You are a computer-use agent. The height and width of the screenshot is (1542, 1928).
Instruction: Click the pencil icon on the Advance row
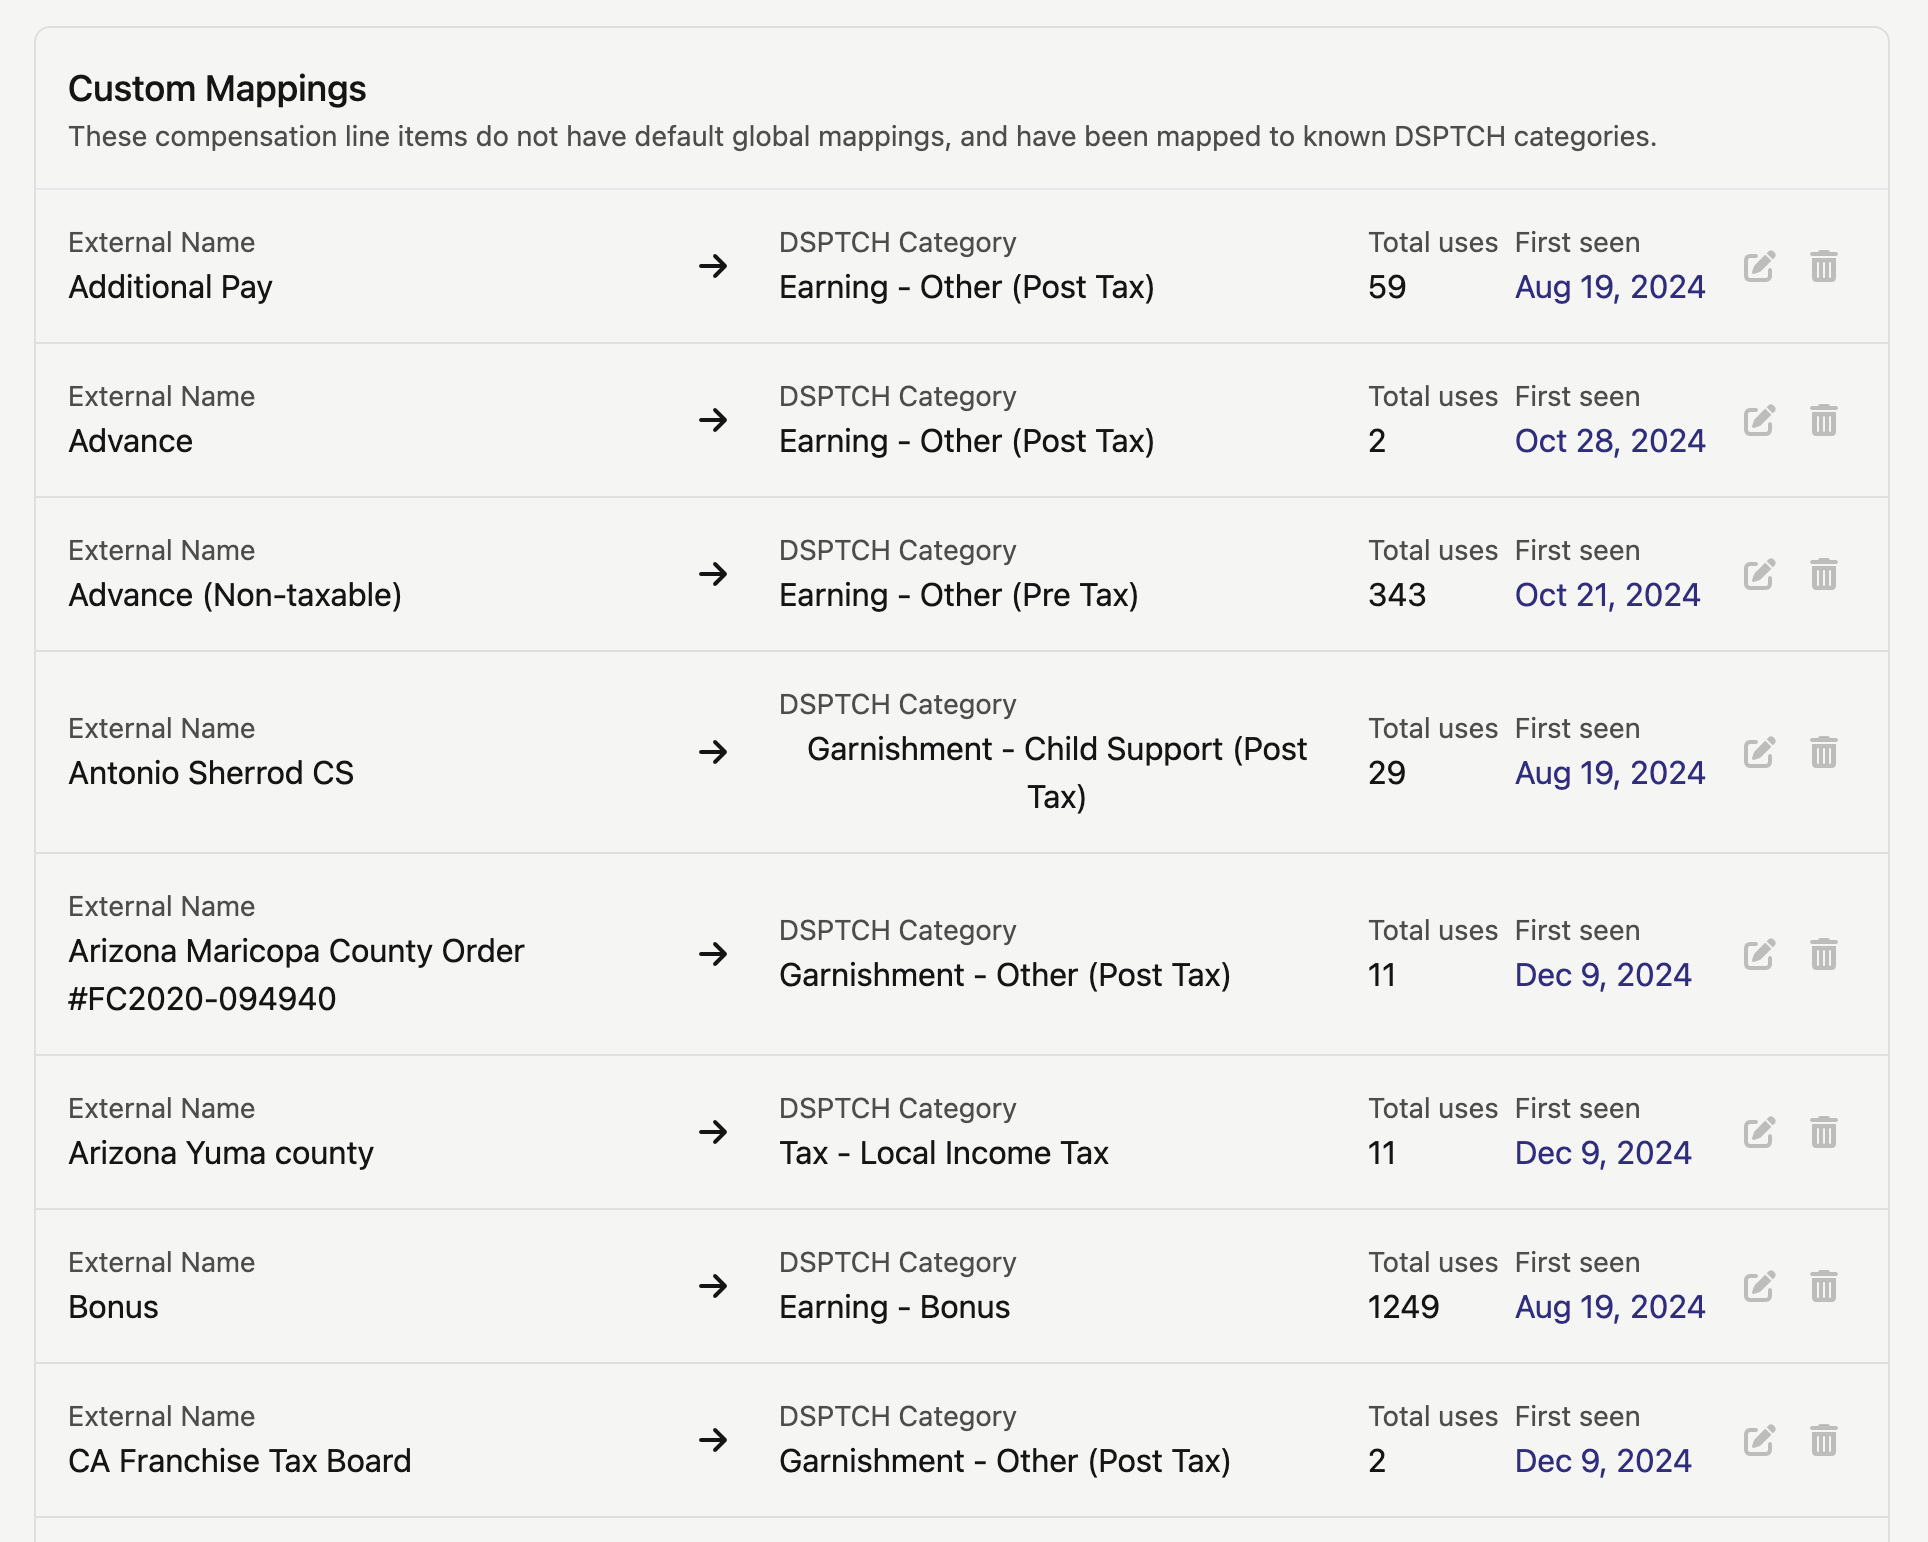click(1759, 420)
